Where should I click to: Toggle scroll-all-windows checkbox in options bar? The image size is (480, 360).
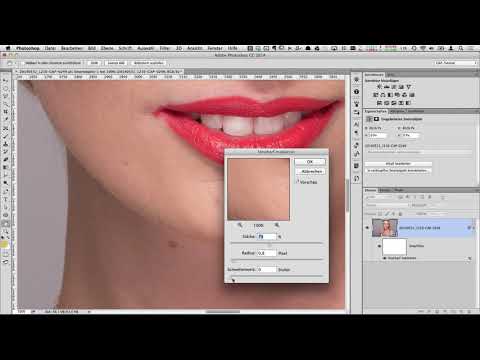click(x=23, y=63)
